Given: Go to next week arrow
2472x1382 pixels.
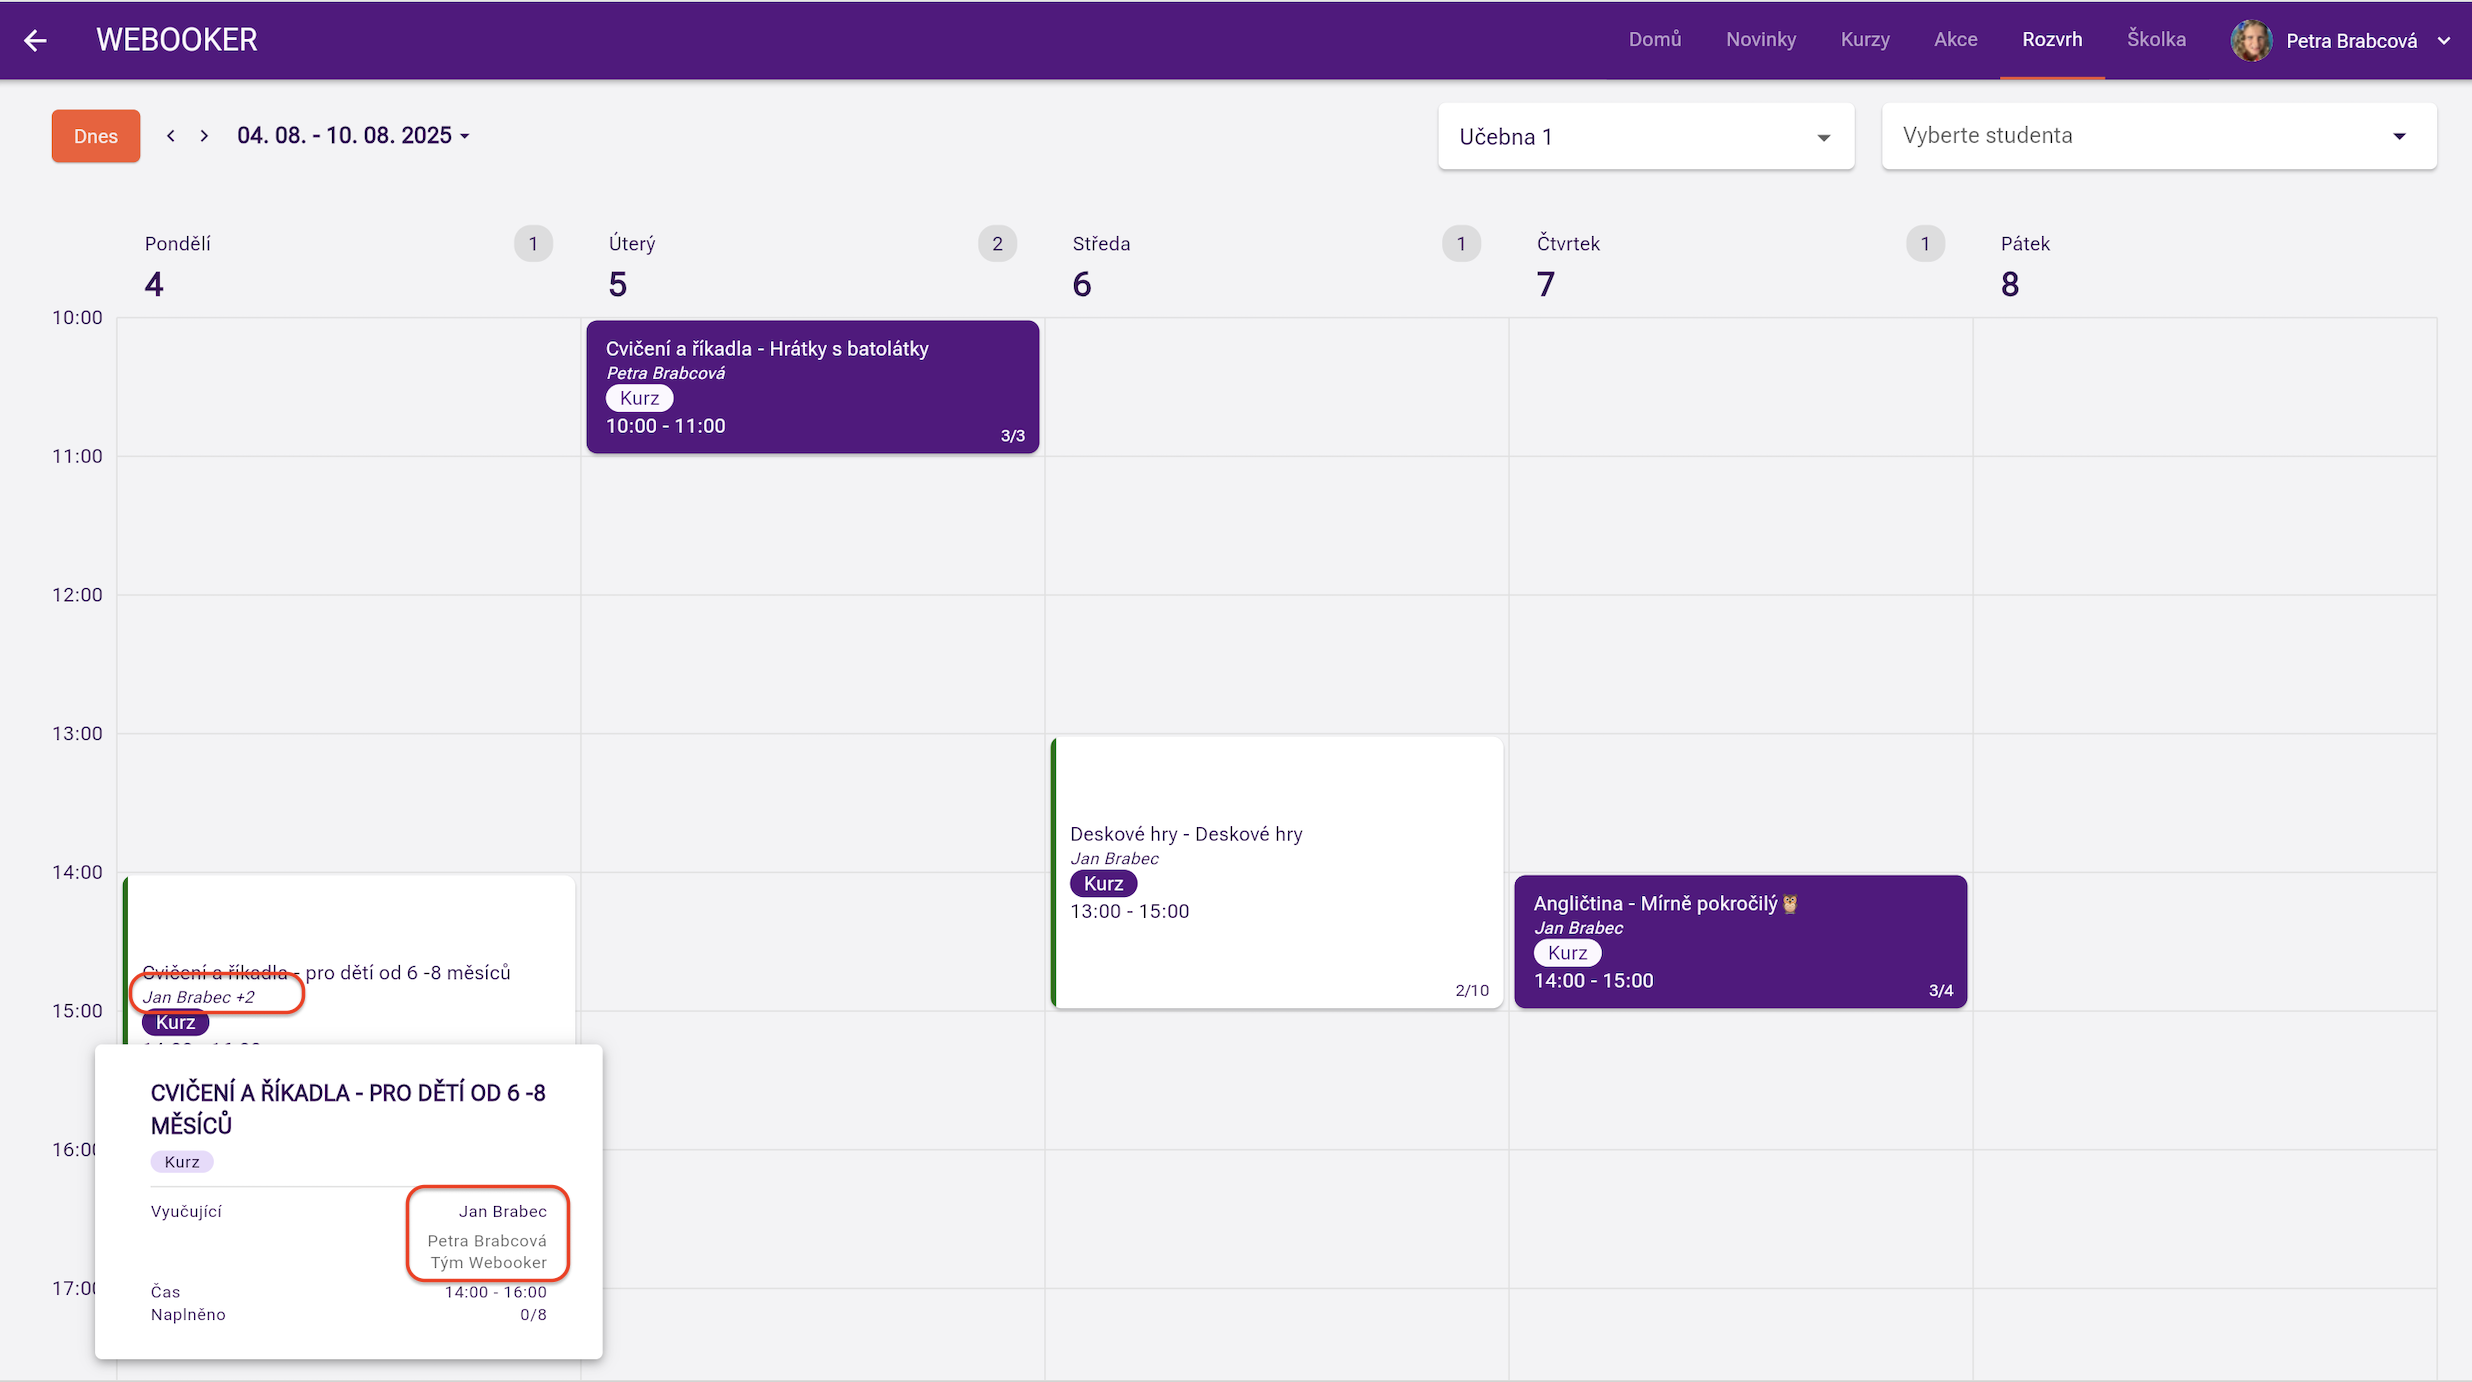Looking at the screenshot, I should pos(204,136).
